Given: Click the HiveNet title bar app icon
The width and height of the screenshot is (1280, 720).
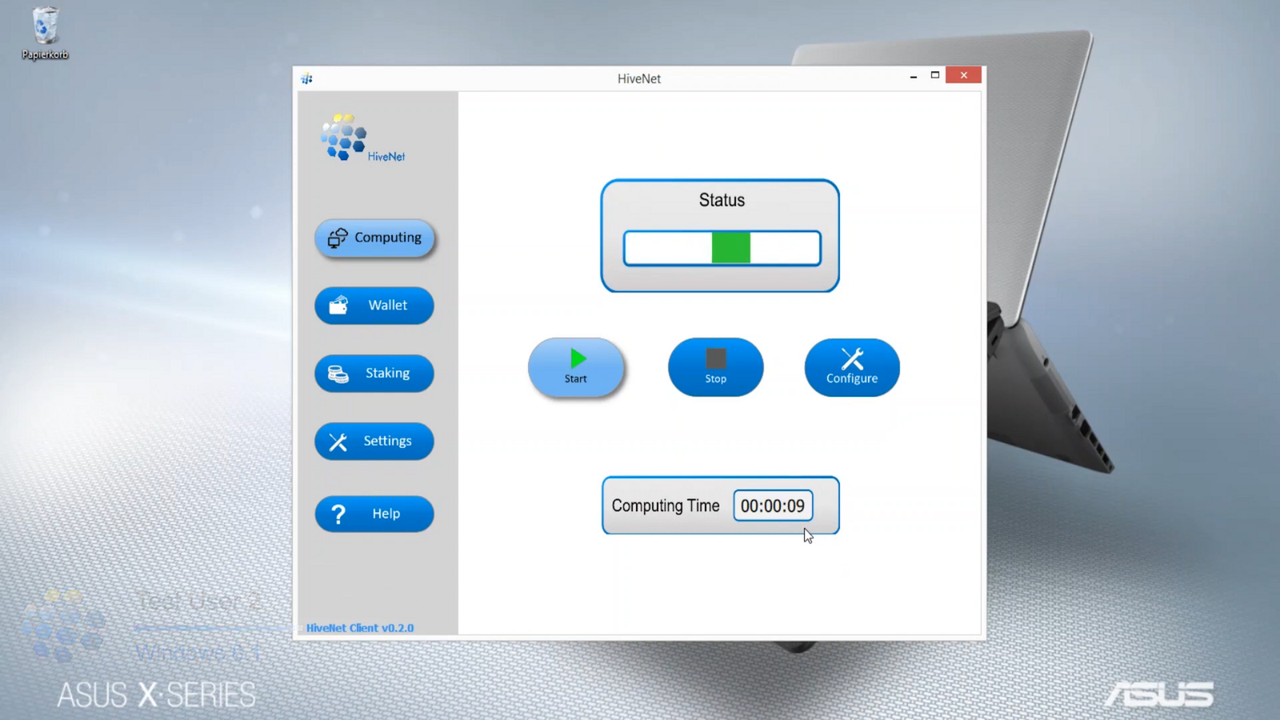Looking at the screenshot, I should (307, 78).
